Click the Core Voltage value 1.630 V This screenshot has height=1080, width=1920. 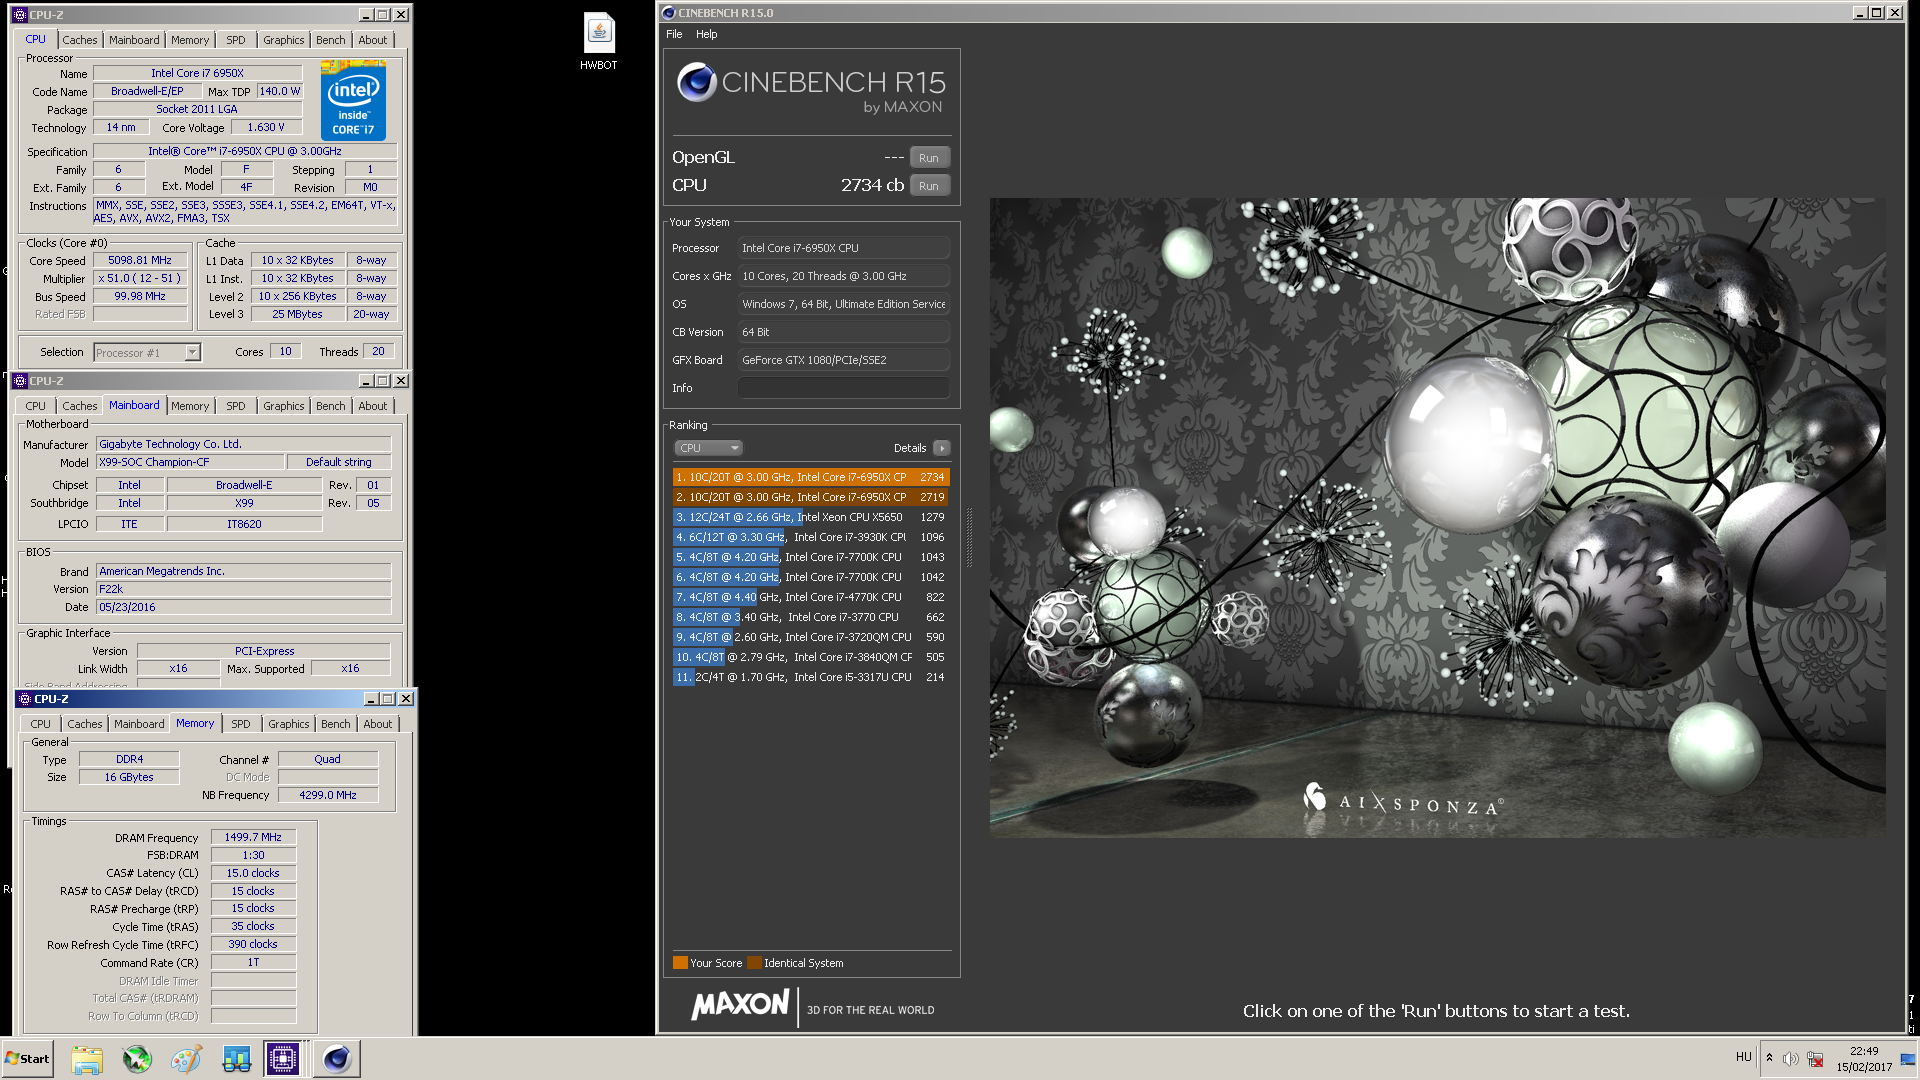point(266,127)
